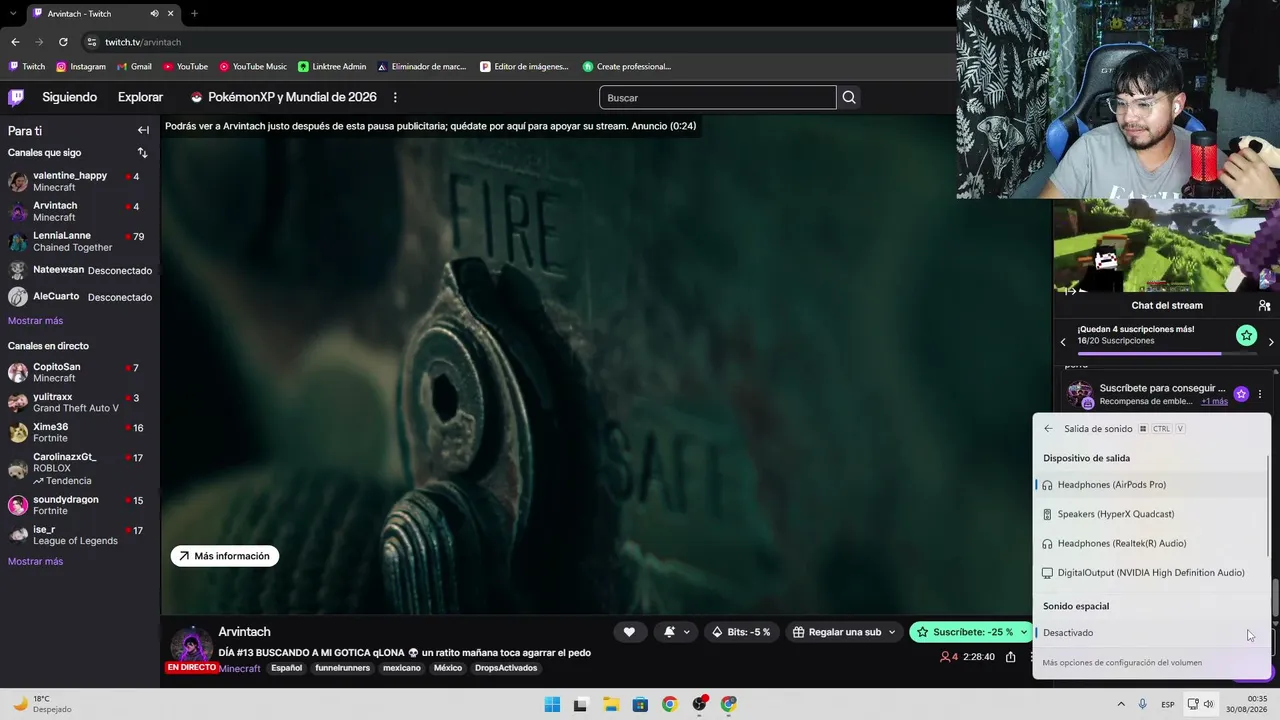Go to previous subscription goal banner
Viewport: 1280px width, 720px height.
coord(1063,342)
